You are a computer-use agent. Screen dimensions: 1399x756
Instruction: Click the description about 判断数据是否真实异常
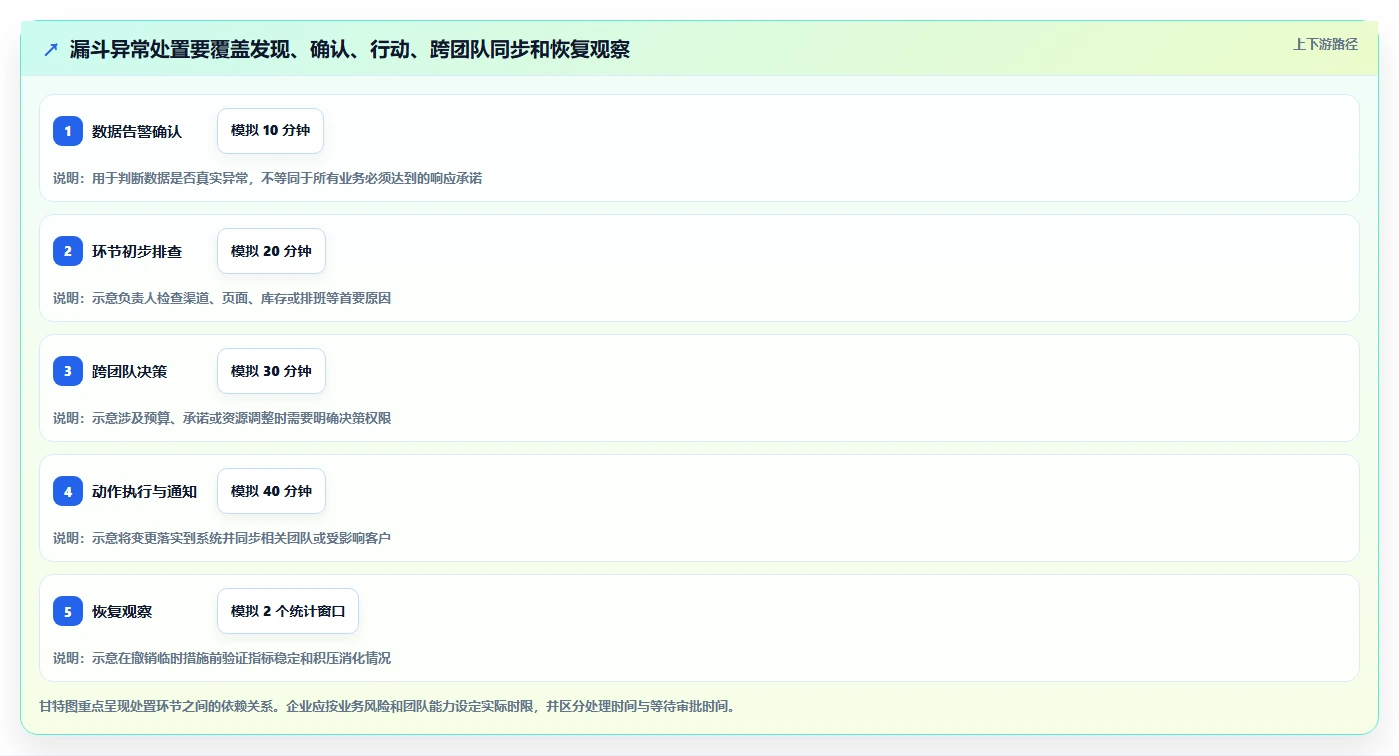[267, 178]
